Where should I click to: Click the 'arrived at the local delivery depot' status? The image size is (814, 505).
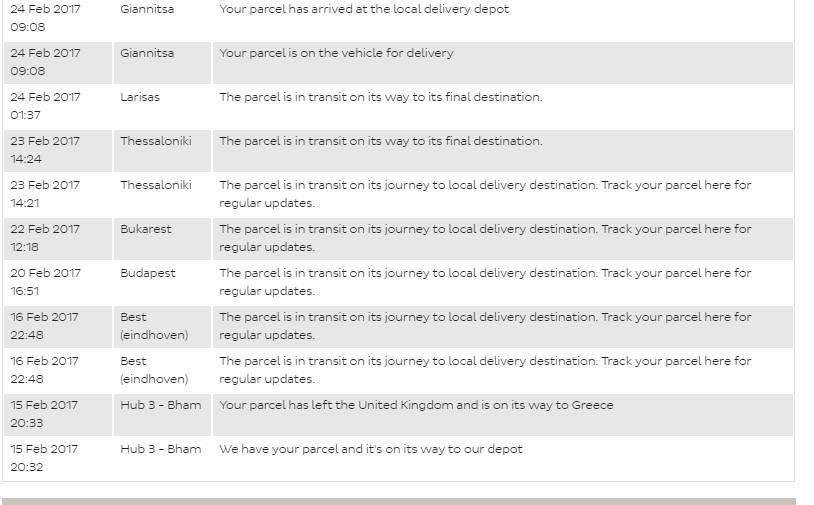point(364,9)
